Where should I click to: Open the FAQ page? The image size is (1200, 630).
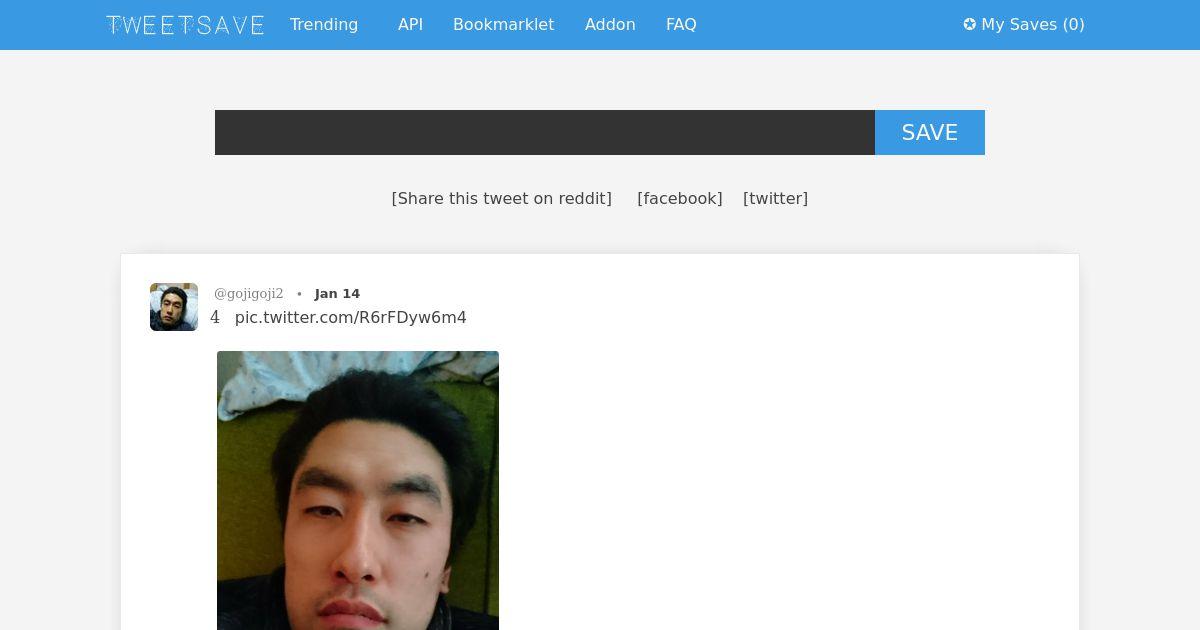point(681,24)
